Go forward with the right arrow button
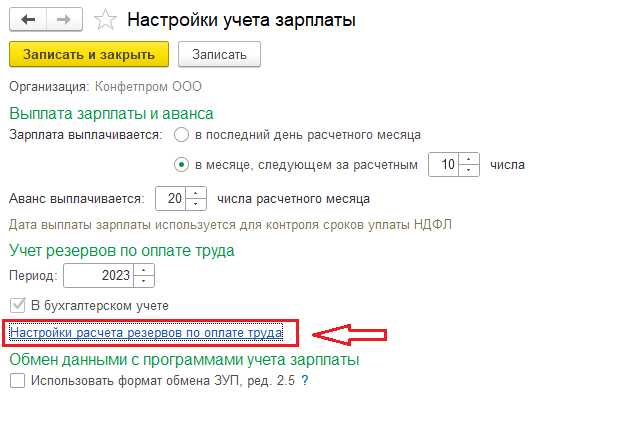The image size is (632, 429). pos(64,19)
